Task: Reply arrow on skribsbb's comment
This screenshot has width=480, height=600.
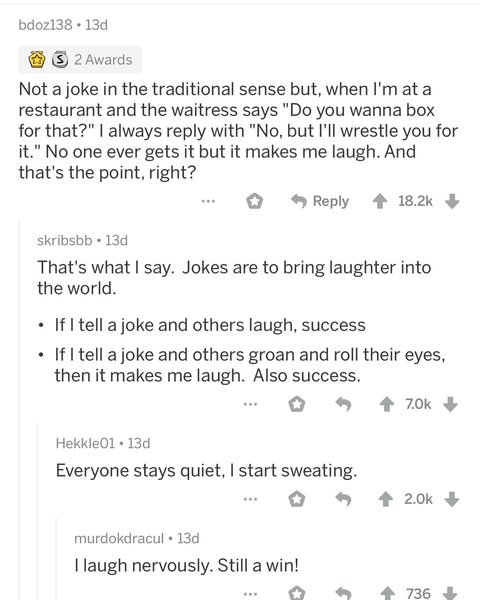Action: [x=343, y=404]
